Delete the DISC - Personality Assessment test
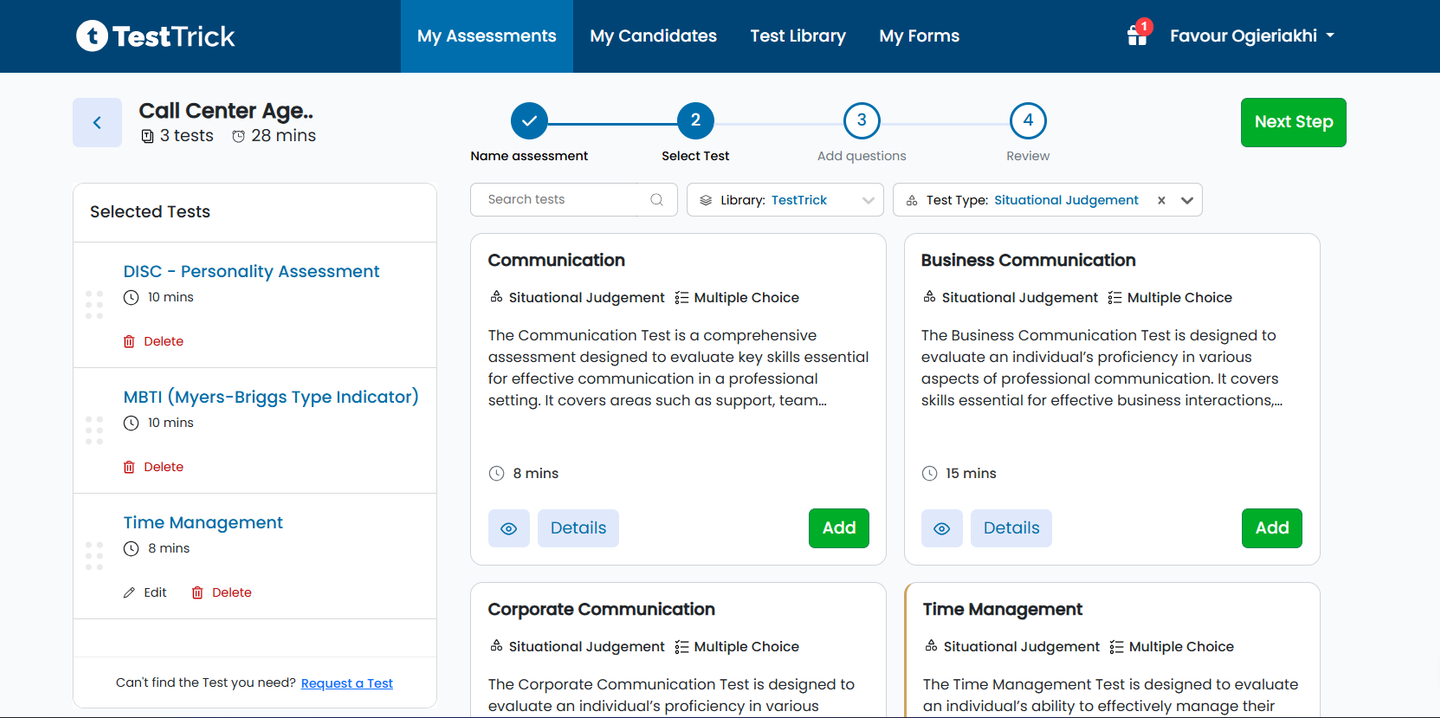 coord(153,341)
